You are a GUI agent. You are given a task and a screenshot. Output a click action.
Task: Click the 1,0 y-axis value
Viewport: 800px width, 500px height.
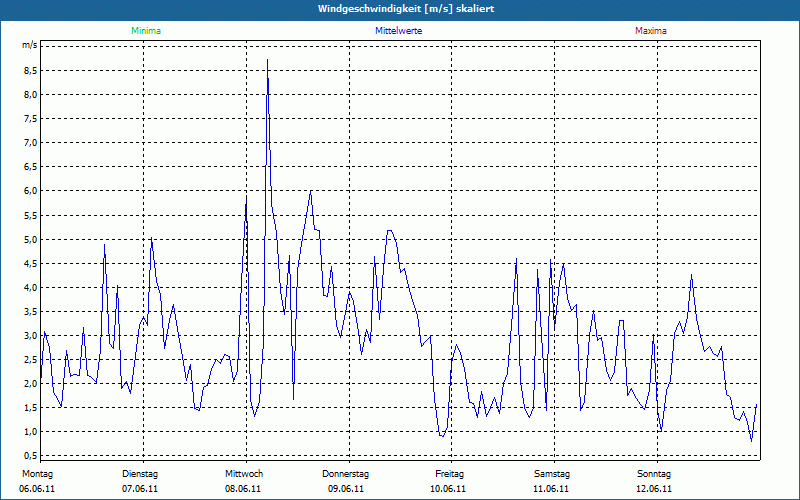[x=31, y=432]
